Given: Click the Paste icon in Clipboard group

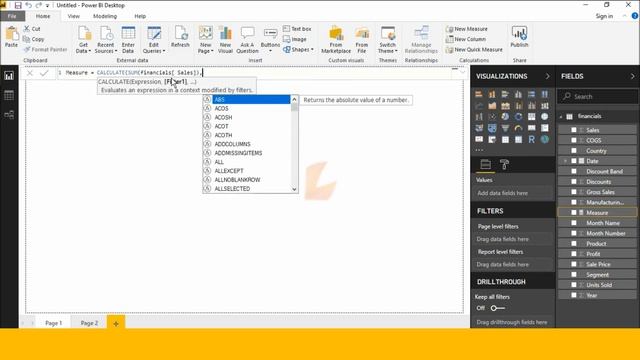Looking at the screenshot, I should pyautogui.click(x=11, y=37).
